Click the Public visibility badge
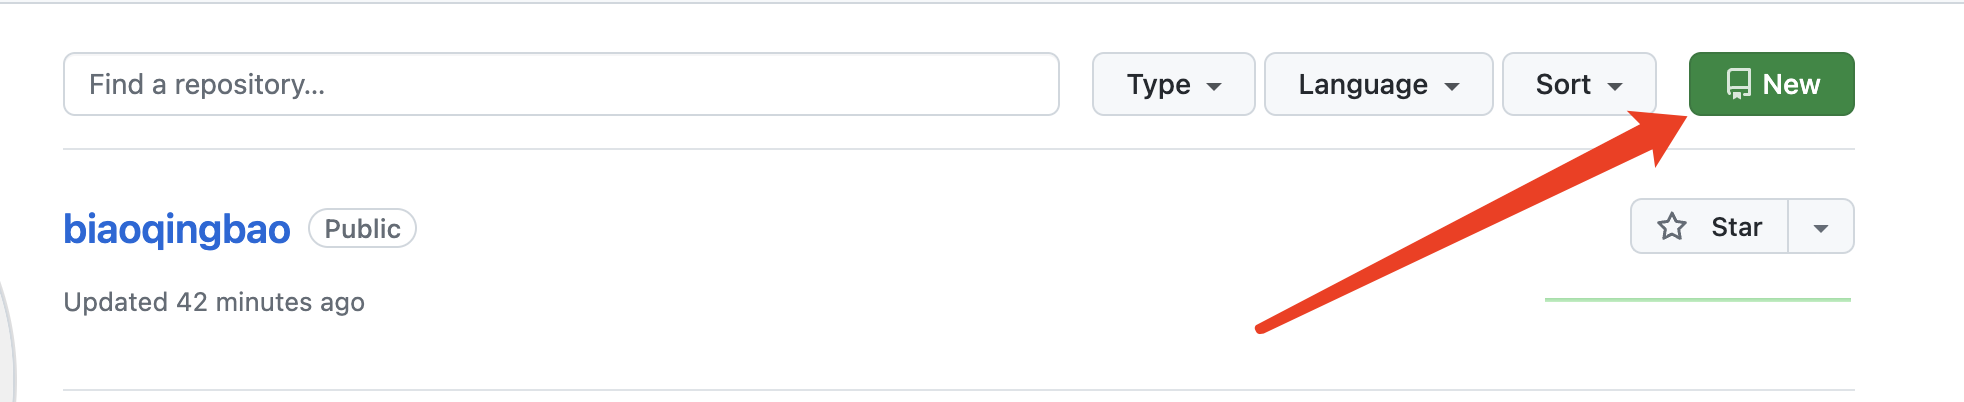This screenshot has height=402, width=1964. pos(362,229)
